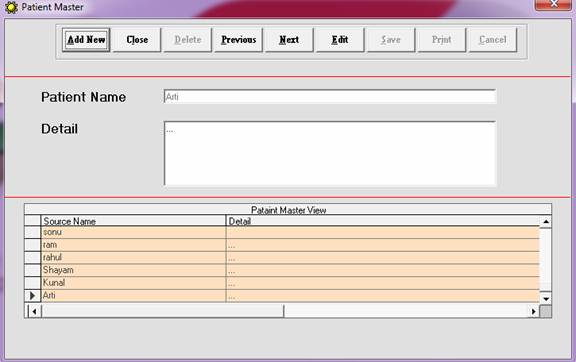Focus the Detail text area
Image resolution: width=576 pixels, height=362 pixels.
pos(330,154)
